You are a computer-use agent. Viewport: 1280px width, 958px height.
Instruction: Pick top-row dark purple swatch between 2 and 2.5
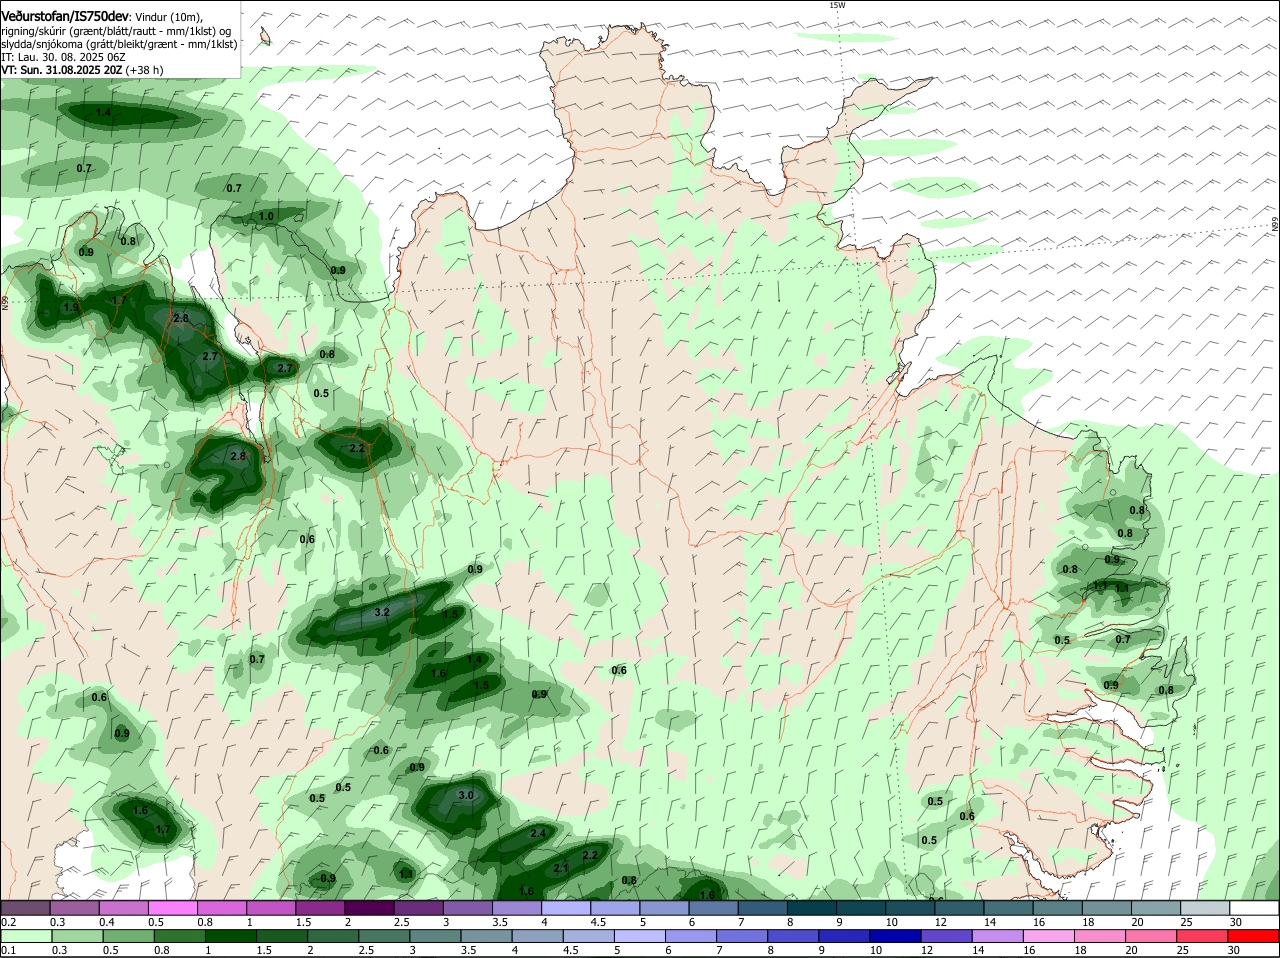[x=369, y=908]
